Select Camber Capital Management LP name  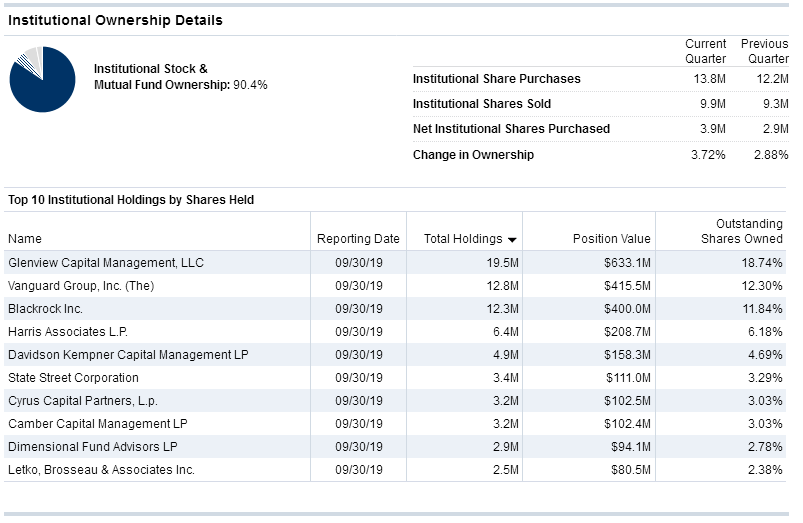(98, 424)
